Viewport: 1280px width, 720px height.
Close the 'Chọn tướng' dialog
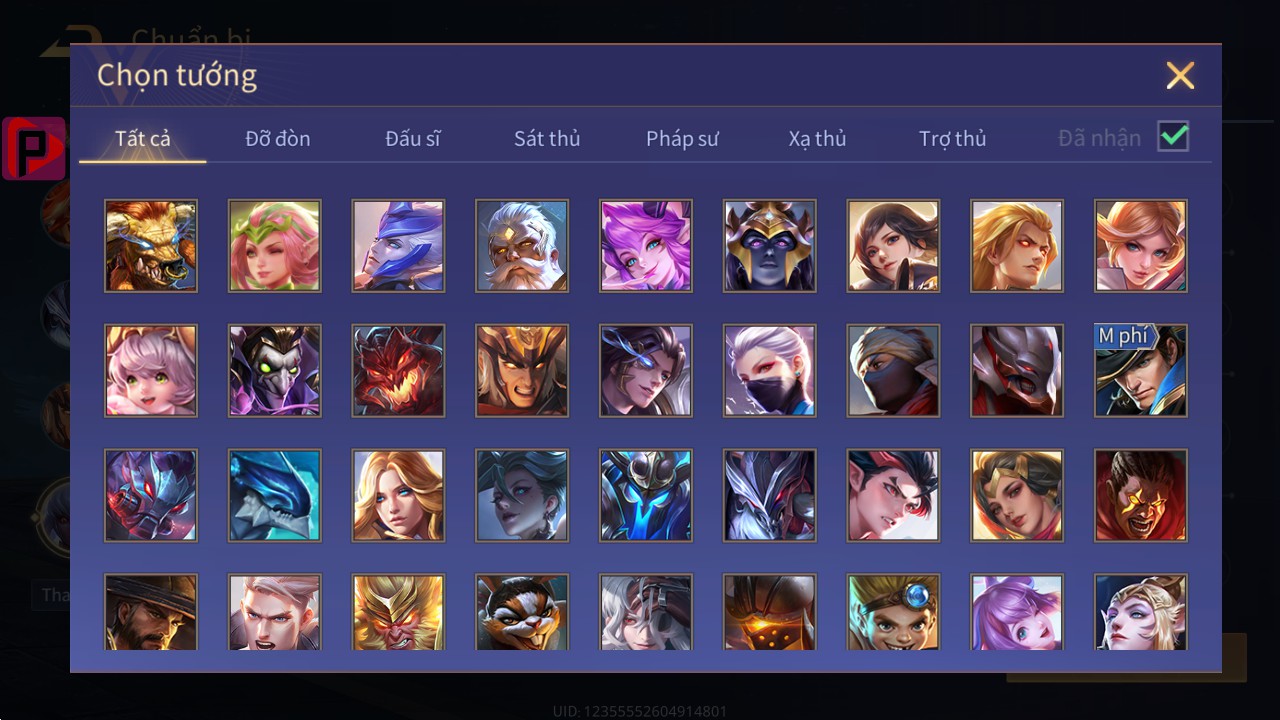click(1180, 76)
